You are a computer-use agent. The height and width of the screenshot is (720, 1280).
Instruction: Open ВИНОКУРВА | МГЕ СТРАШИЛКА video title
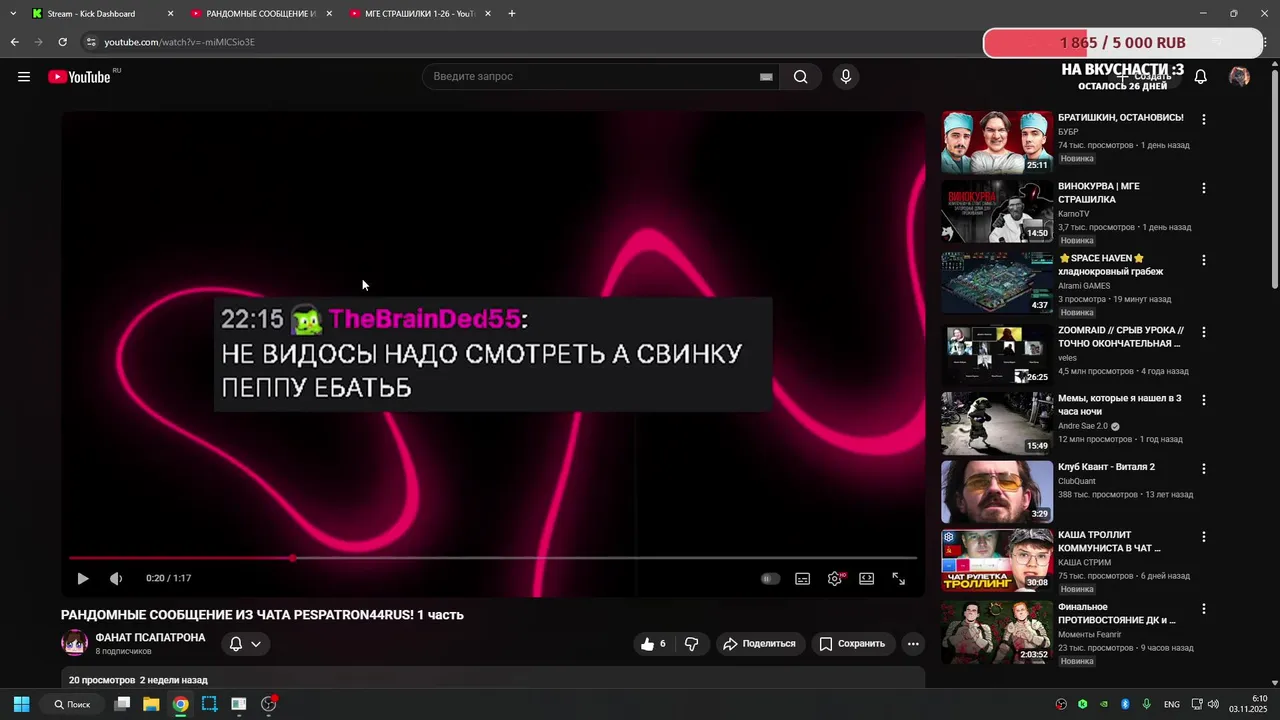[1099, 193]
